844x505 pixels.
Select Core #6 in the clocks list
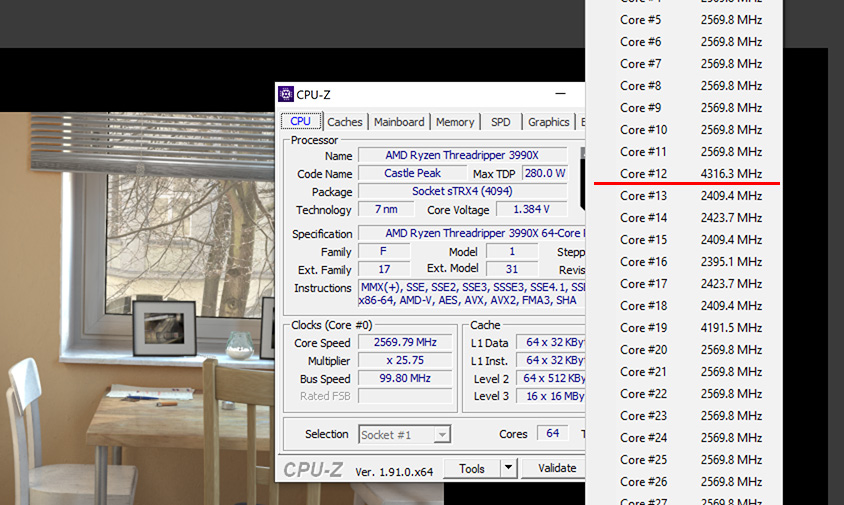click(684, 42)
